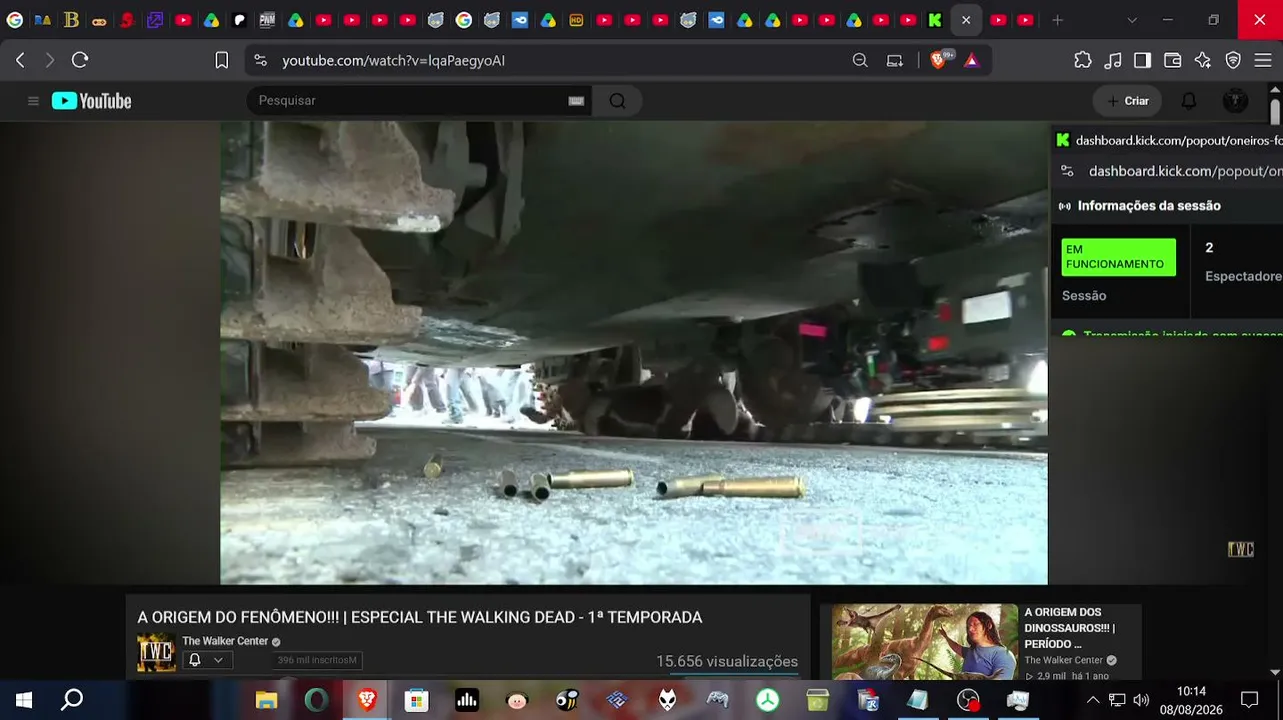The height and width of the screenshot is (720, 1283).
Task: Open site settings icon in address bar
Action: 261,60
